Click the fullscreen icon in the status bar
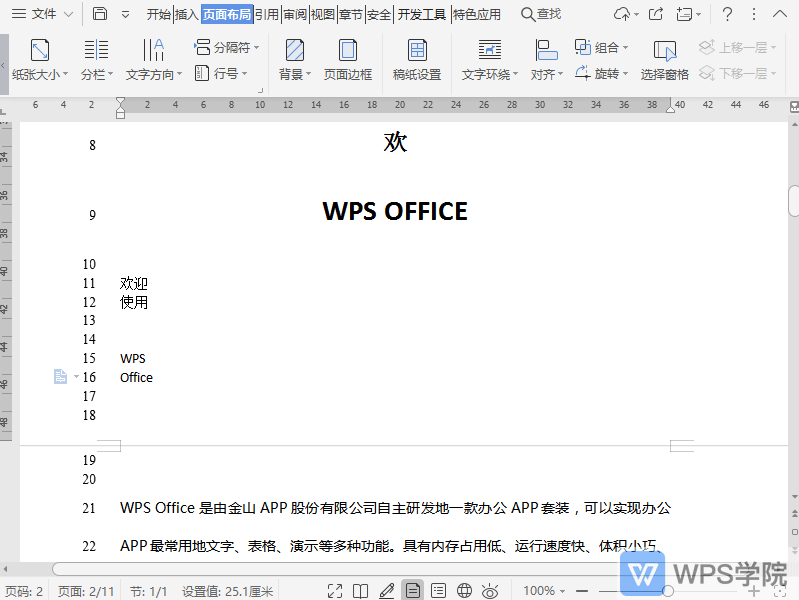Viewport: 799px width, 600px height. [x=335, y=591]
